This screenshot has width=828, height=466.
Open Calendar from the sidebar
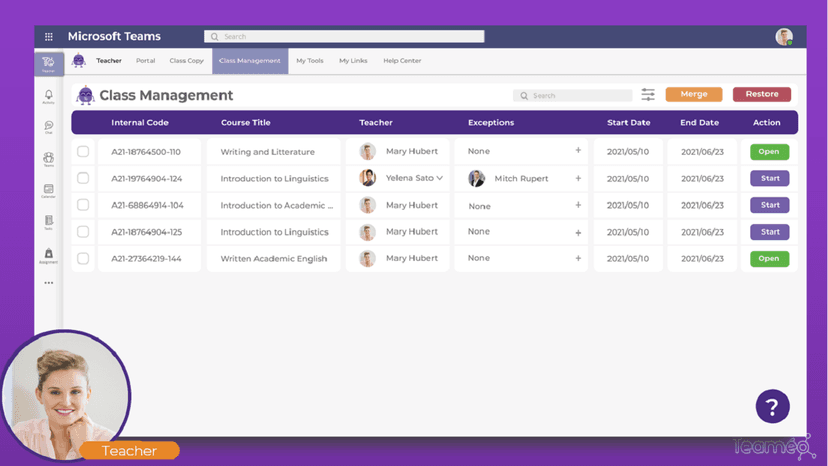point(49,191)
